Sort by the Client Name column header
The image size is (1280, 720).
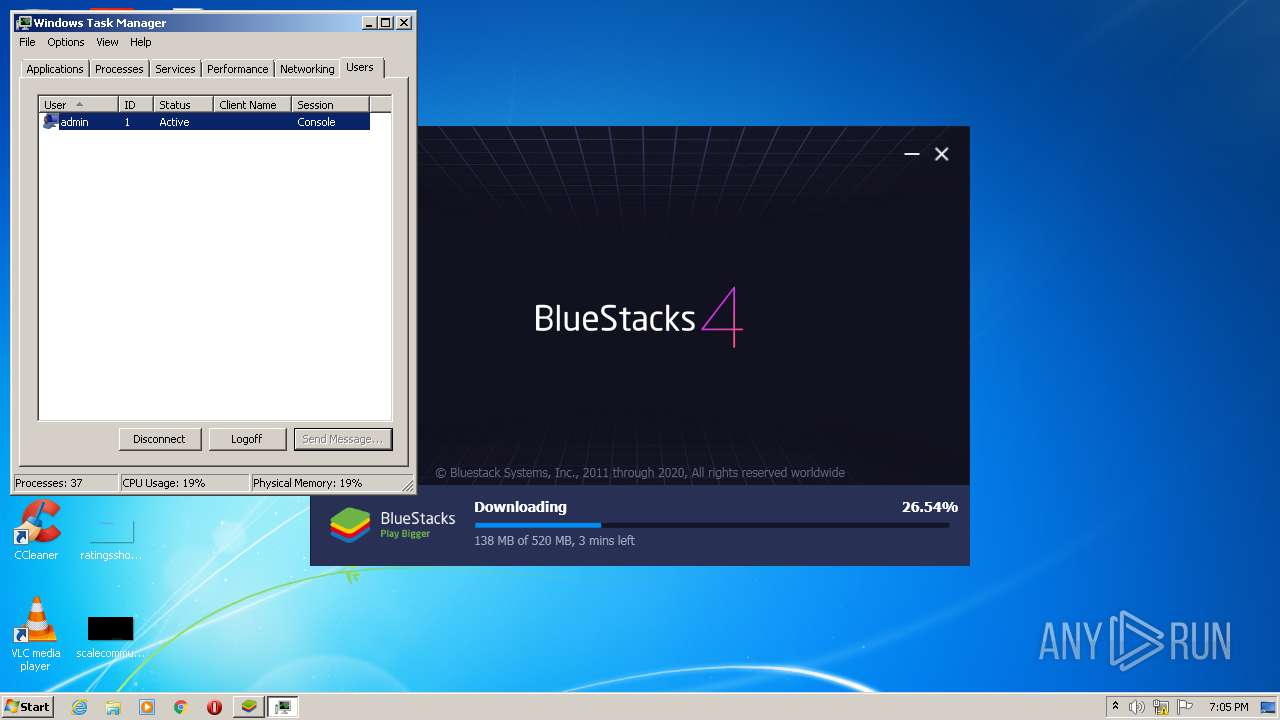(x=252, y=104)
